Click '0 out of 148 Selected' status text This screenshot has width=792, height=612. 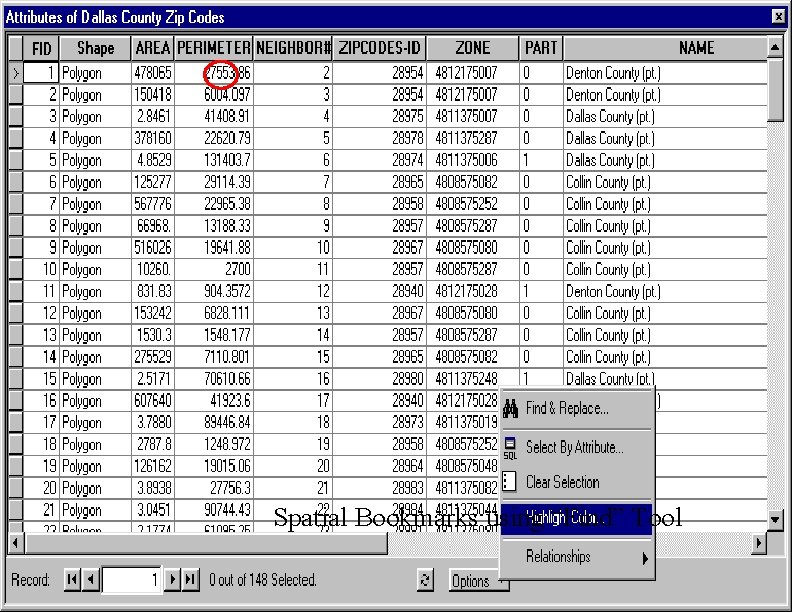[263, 580]
